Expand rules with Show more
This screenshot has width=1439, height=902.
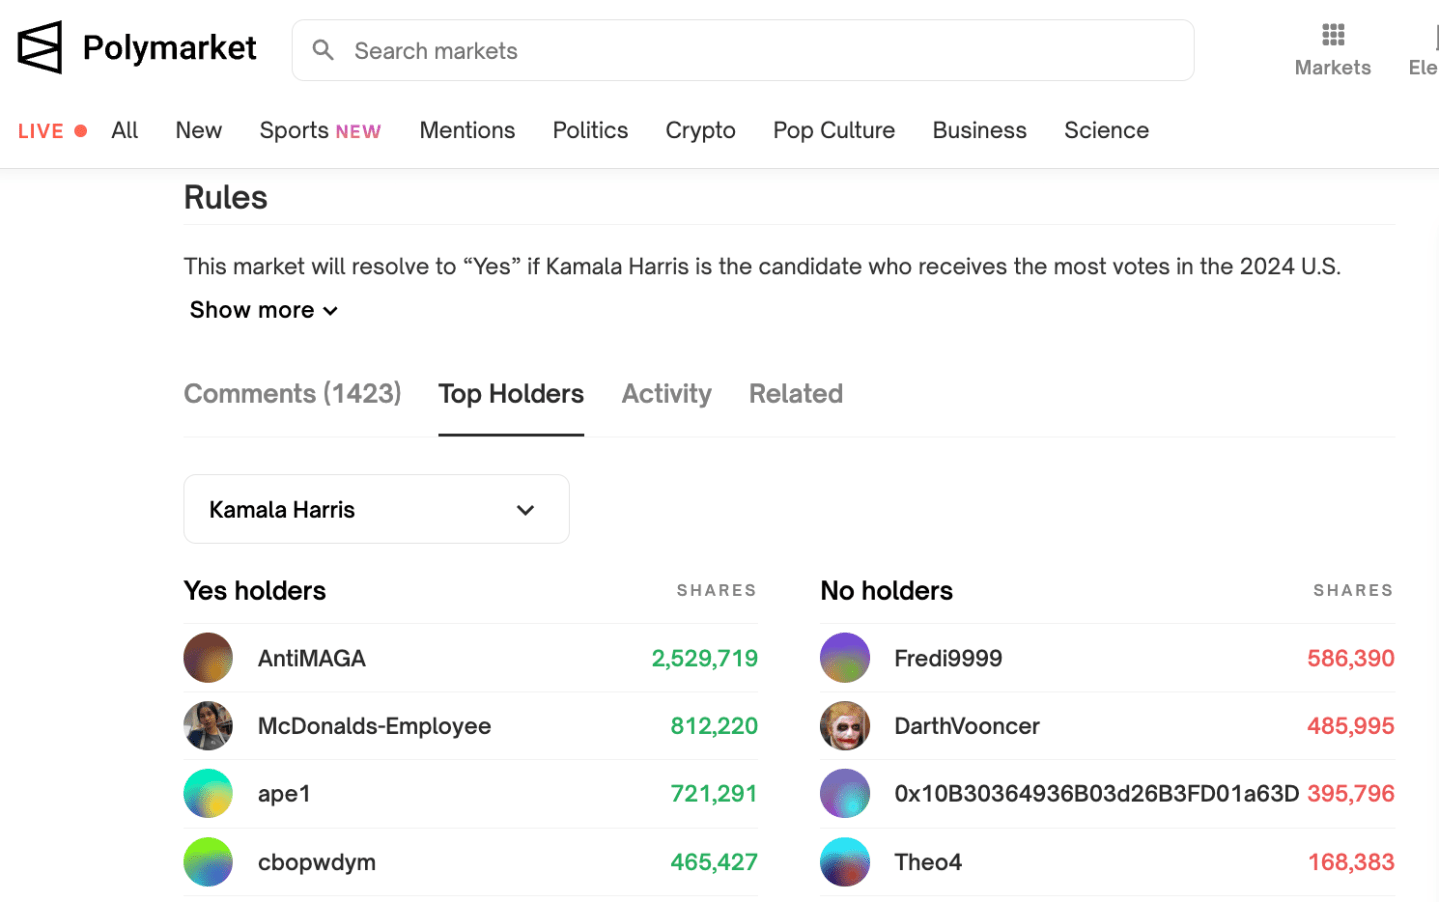click(x=264, y=310)
